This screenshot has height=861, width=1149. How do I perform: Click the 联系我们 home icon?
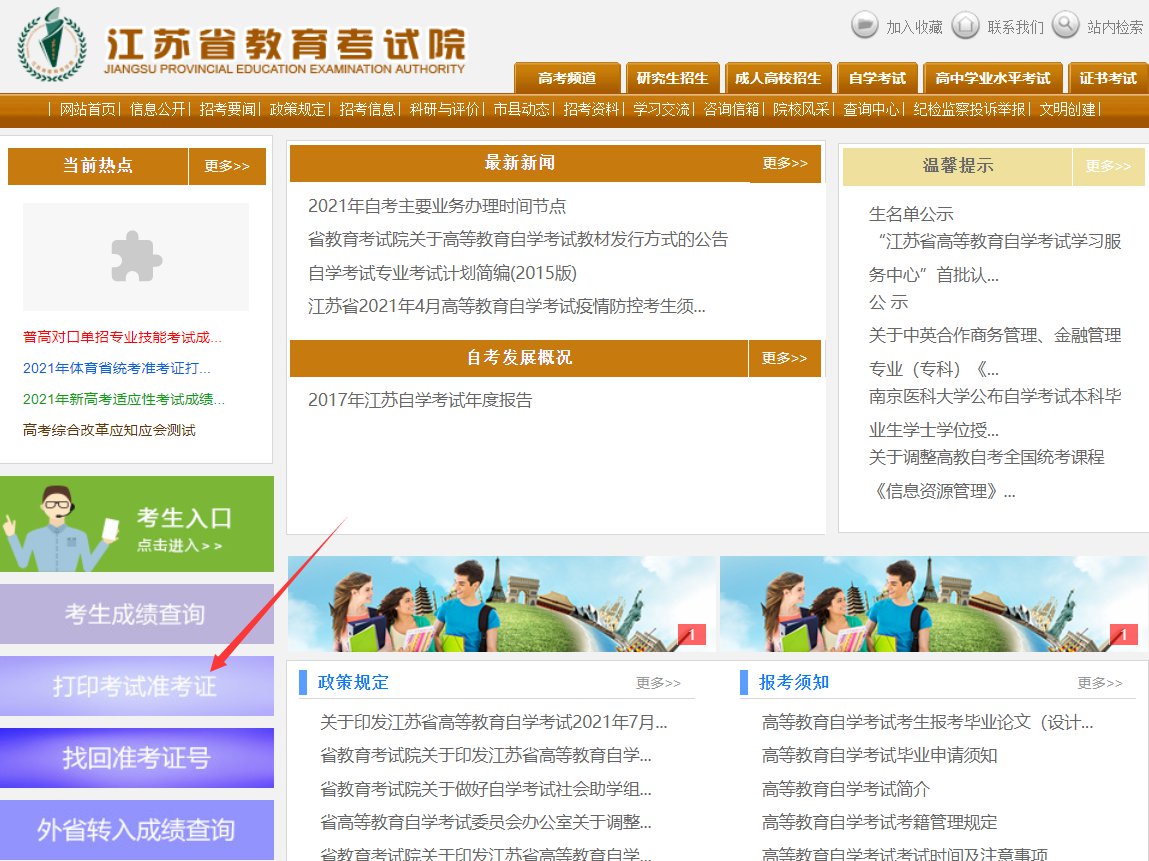(965, 25)
